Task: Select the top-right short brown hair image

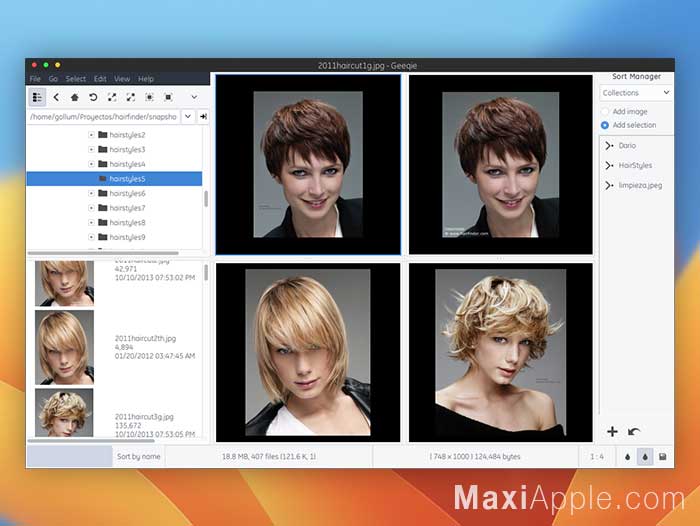Action: pos(500,165)
